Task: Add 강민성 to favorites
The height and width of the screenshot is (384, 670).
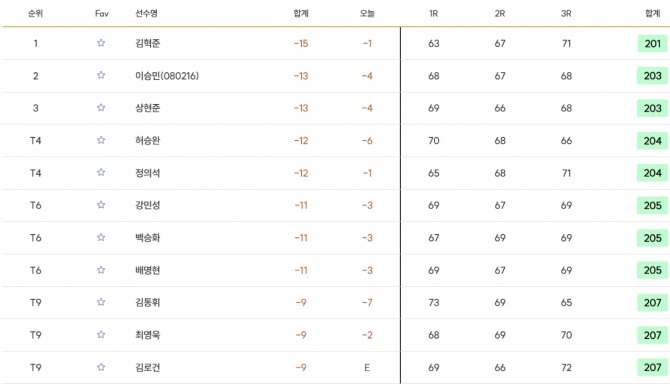Action: coord(101,205)
